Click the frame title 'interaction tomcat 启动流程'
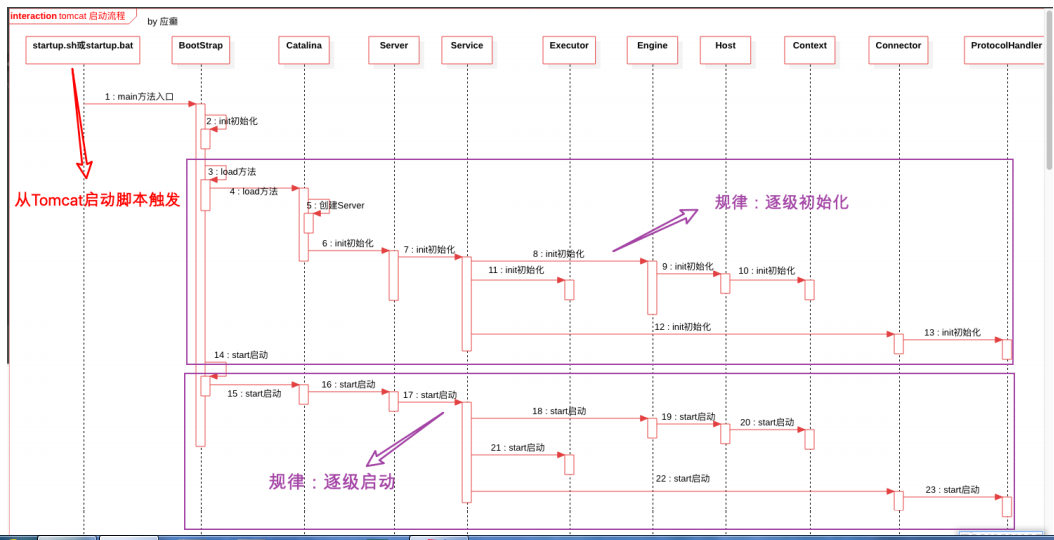1054x540 pixels. coord(68,15)
